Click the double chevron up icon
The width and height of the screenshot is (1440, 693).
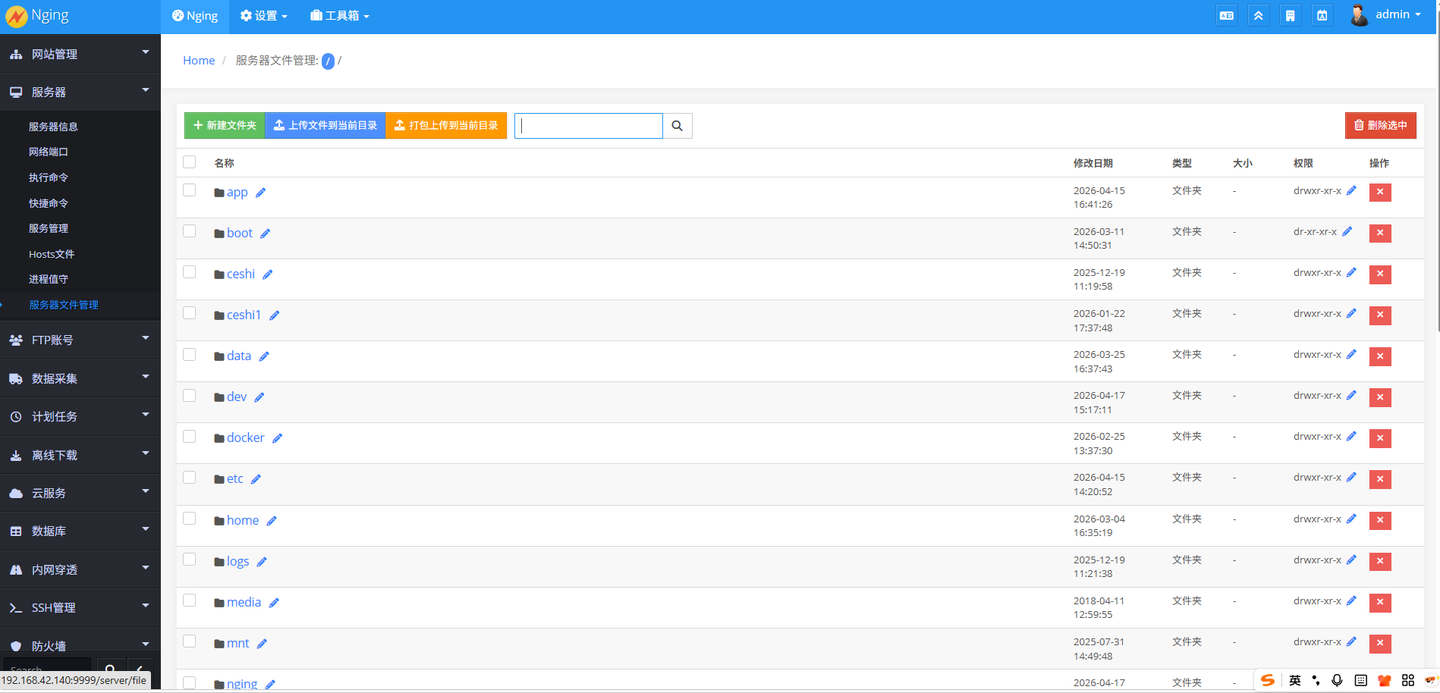[x=1258, y=16]
